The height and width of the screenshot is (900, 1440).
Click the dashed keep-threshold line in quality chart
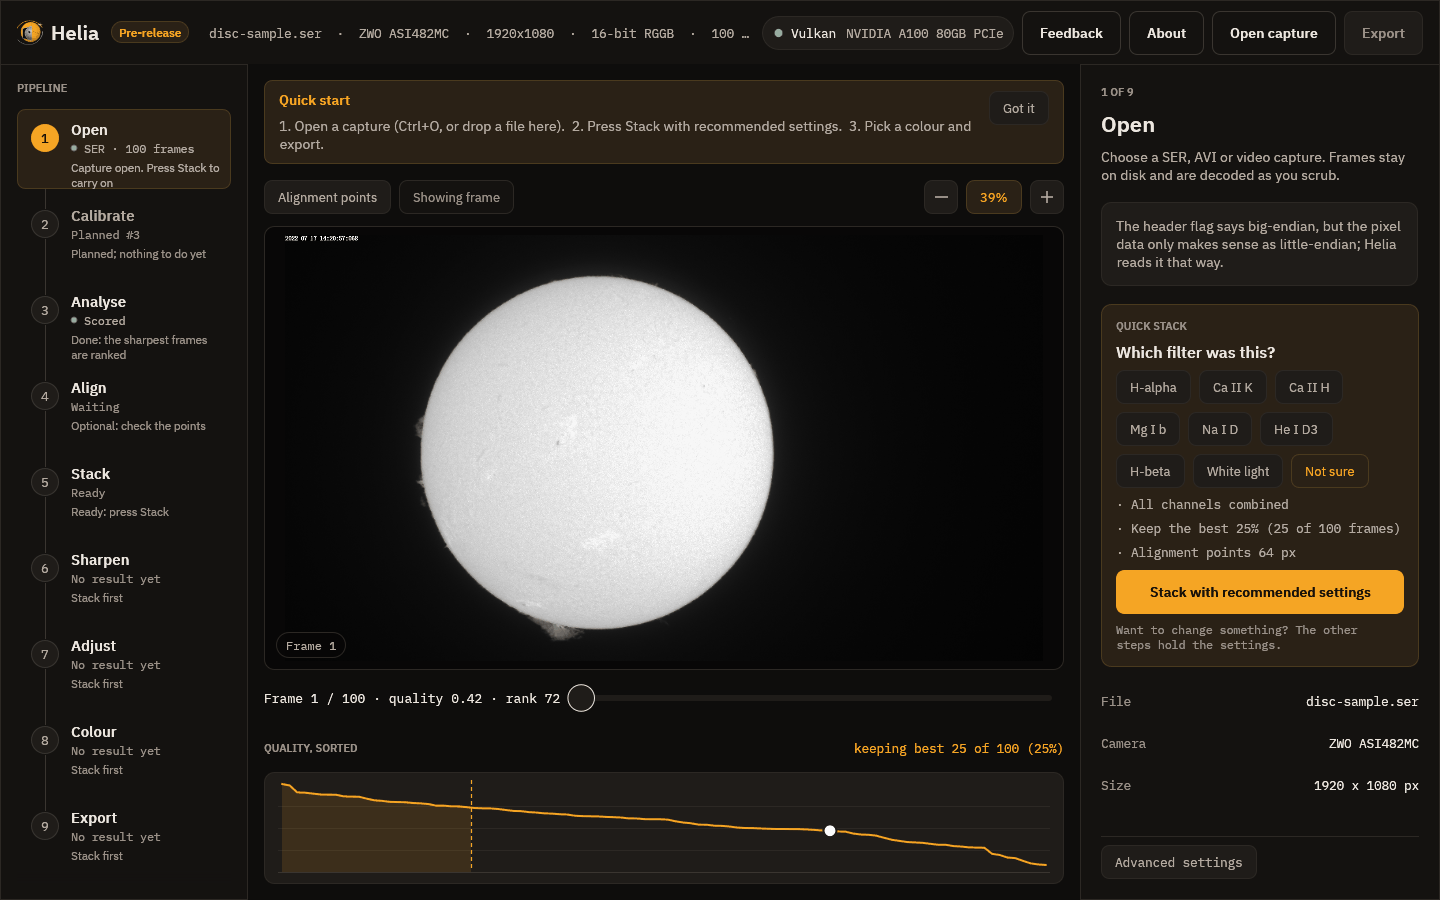coord(471,826)
